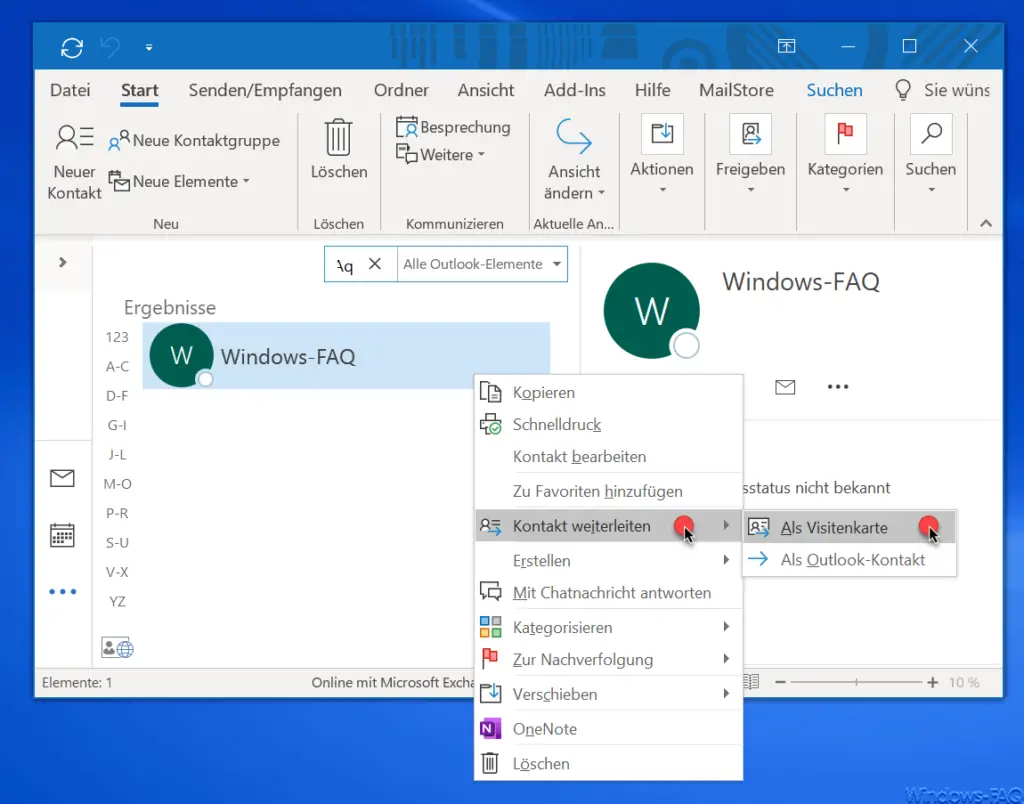Image resolution: width=1024 pixels, height=804 pixels.
Task: Expand the folder pane with the arrow
Action: pyautogui.click(x=63, y=263)
